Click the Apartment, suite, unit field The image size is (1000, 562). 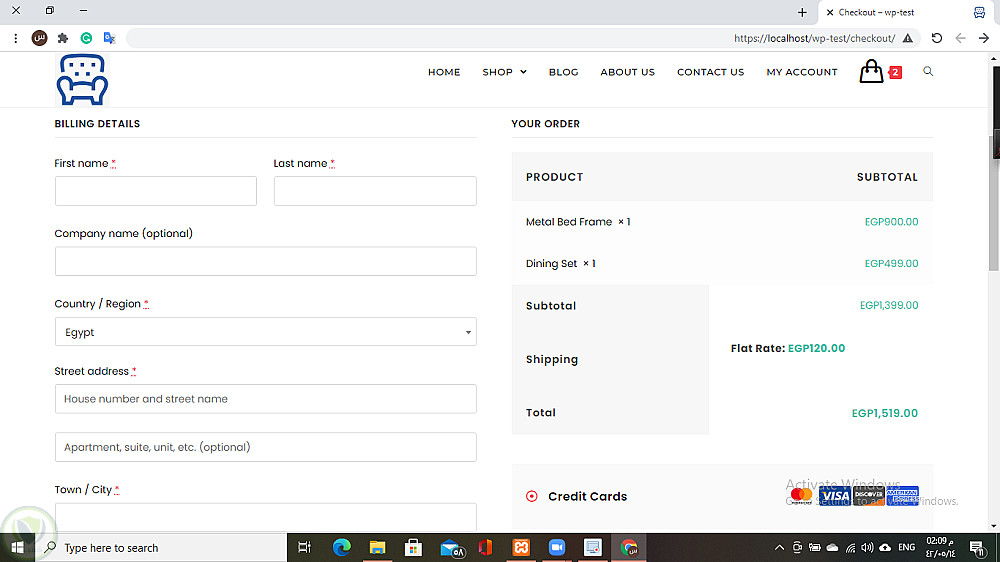(265, 447)
